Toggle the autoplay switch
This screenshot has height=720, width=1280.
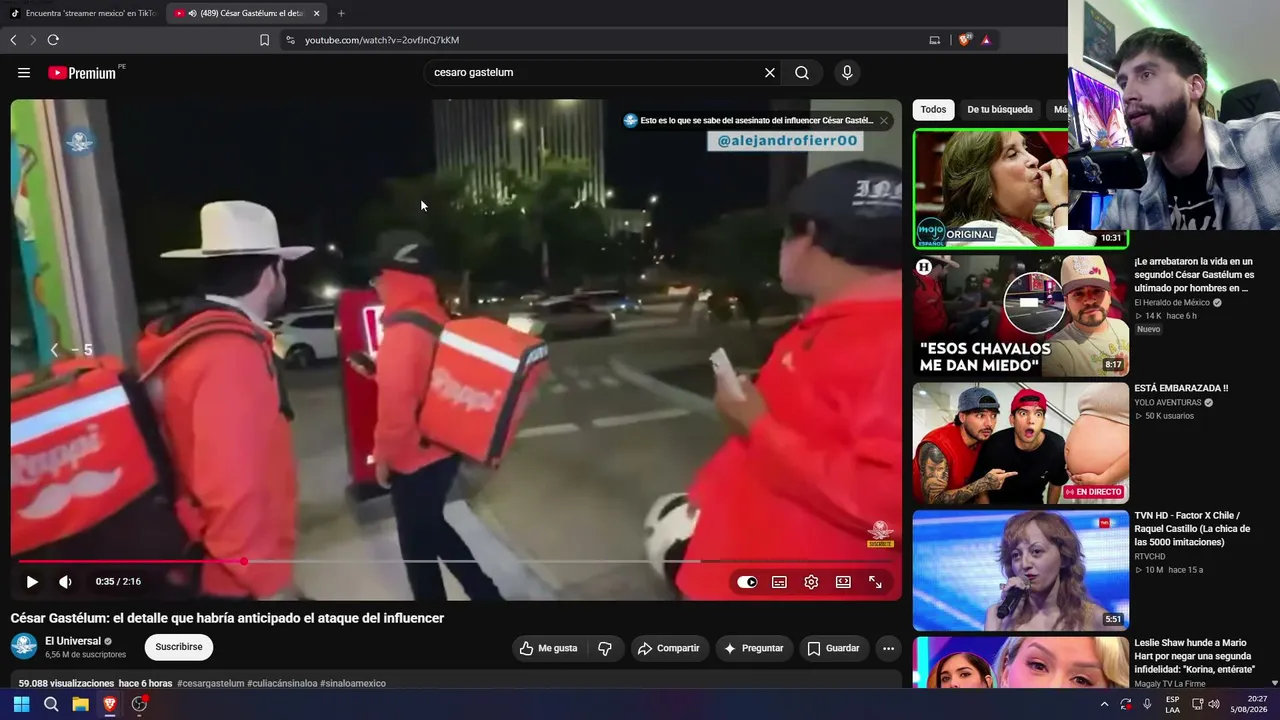pyautogui.click(x=747, y=582)
